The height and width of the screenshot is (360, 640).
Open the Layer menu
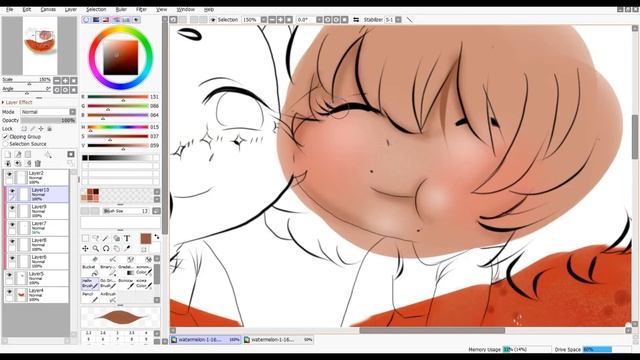(71, 9)
